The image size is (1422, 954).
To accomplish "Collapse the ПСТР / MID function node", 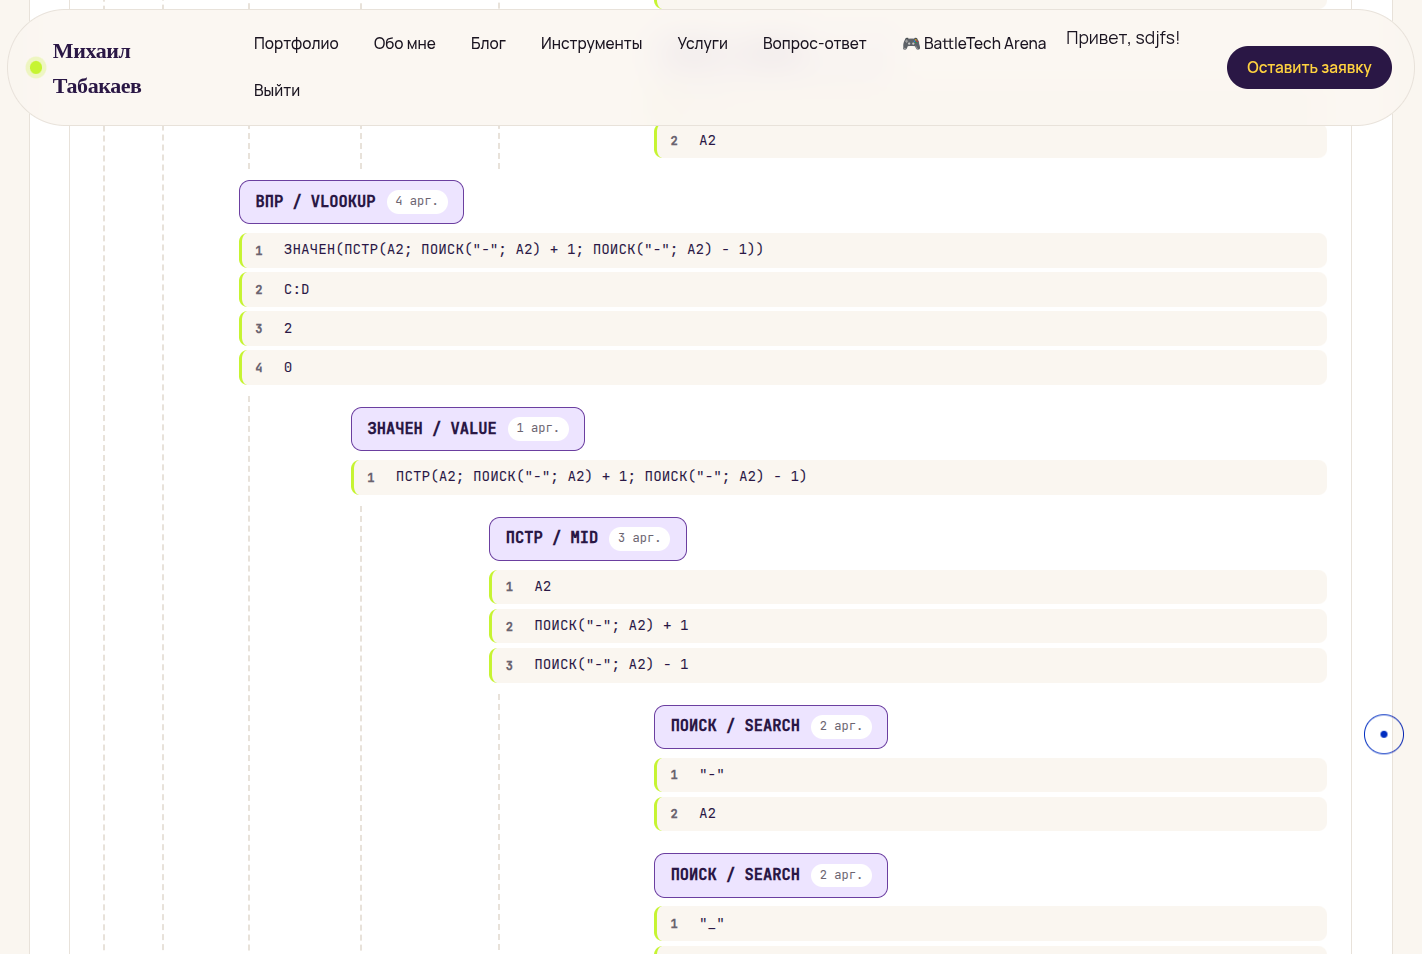I will coord(587,539).
